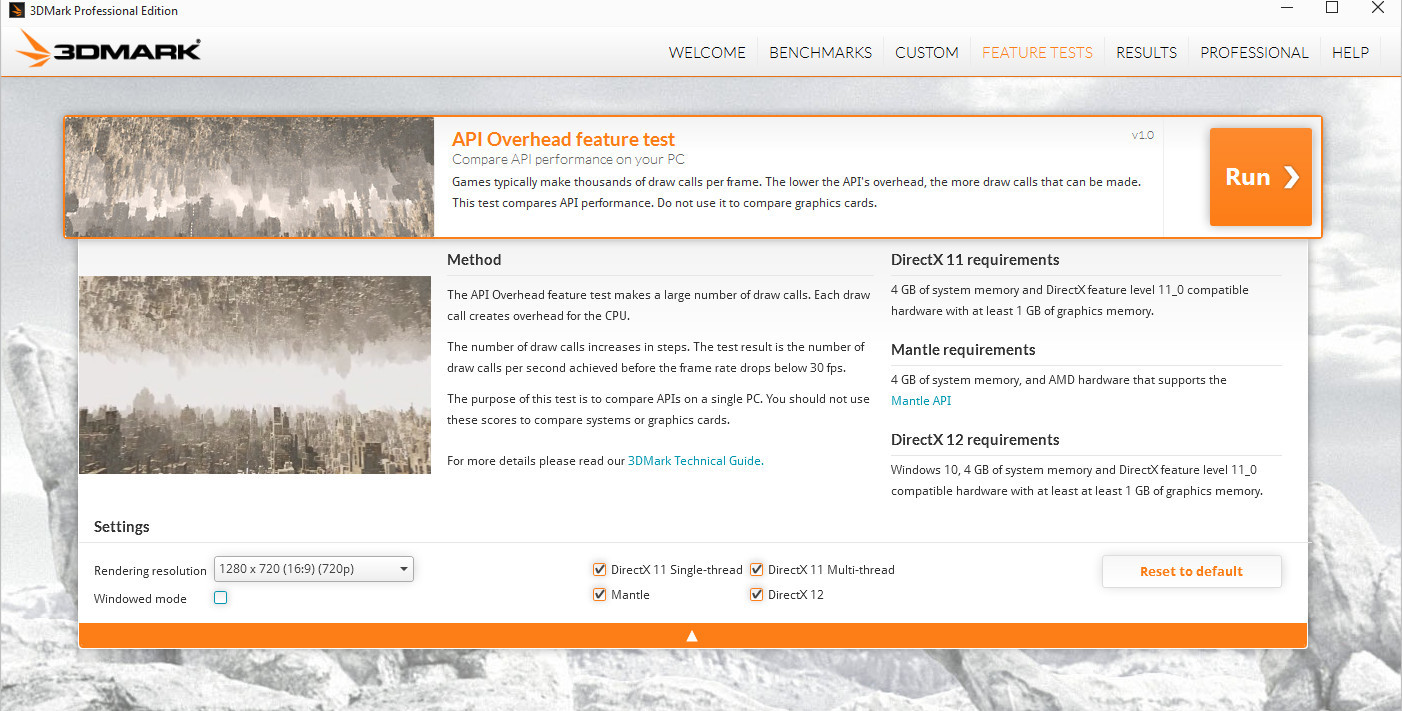Switch to the RESULTS tab
Screen dimensions: 1402x711
(1146, 53)
